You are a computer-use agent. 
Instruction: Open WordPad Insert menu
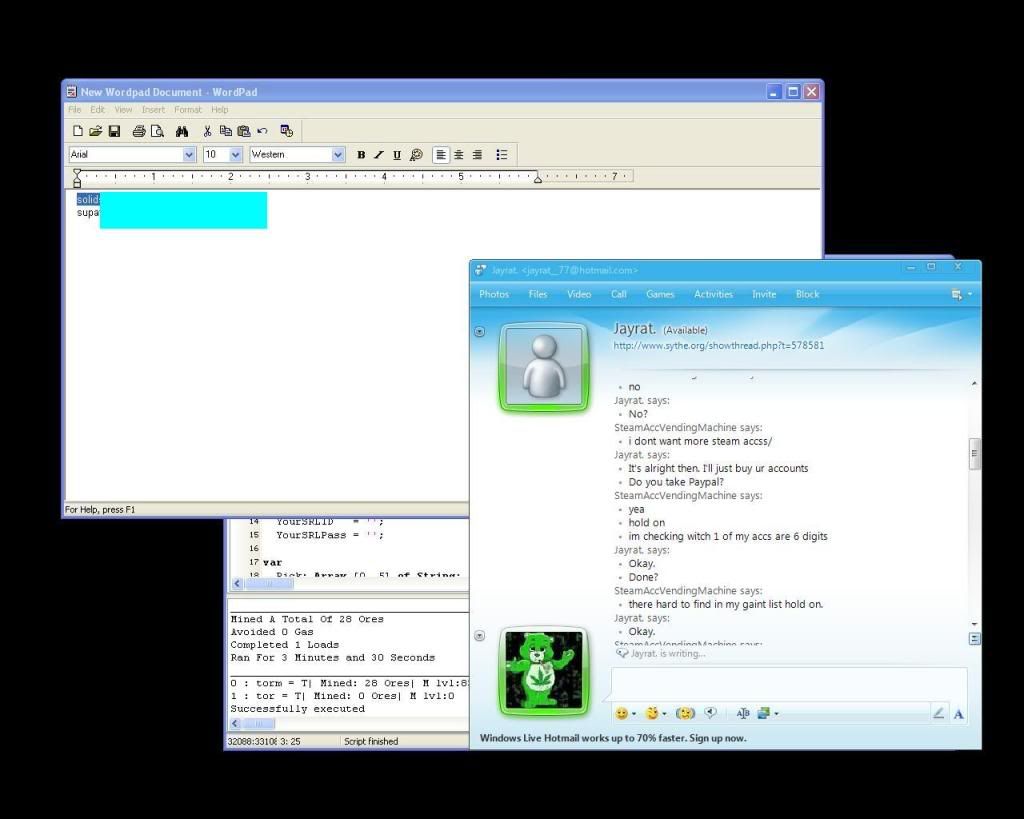point(153,110)
